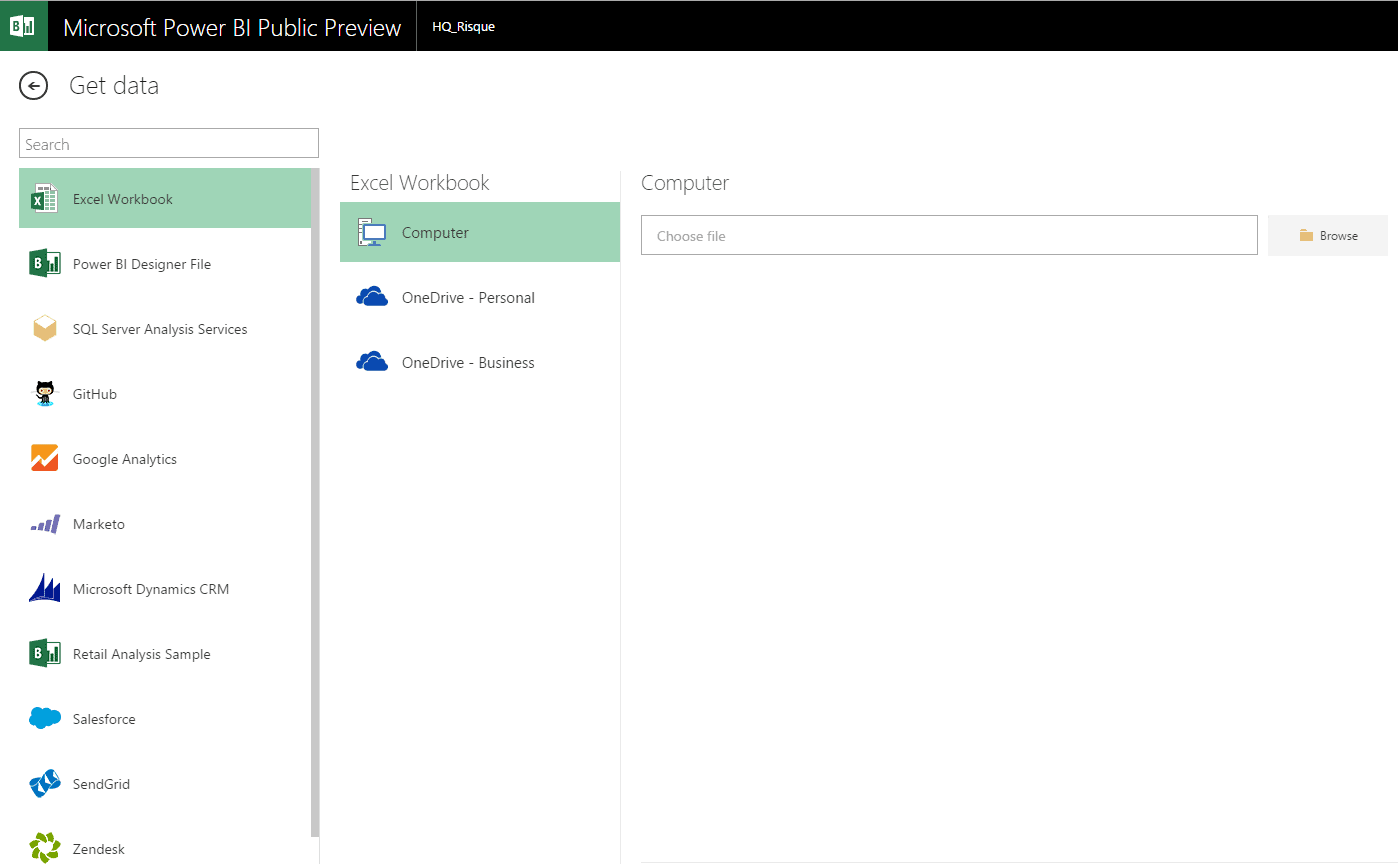Screen dimensions: 1398x864
Task: Click into the Search data sources field
Action: pos(169,144)
